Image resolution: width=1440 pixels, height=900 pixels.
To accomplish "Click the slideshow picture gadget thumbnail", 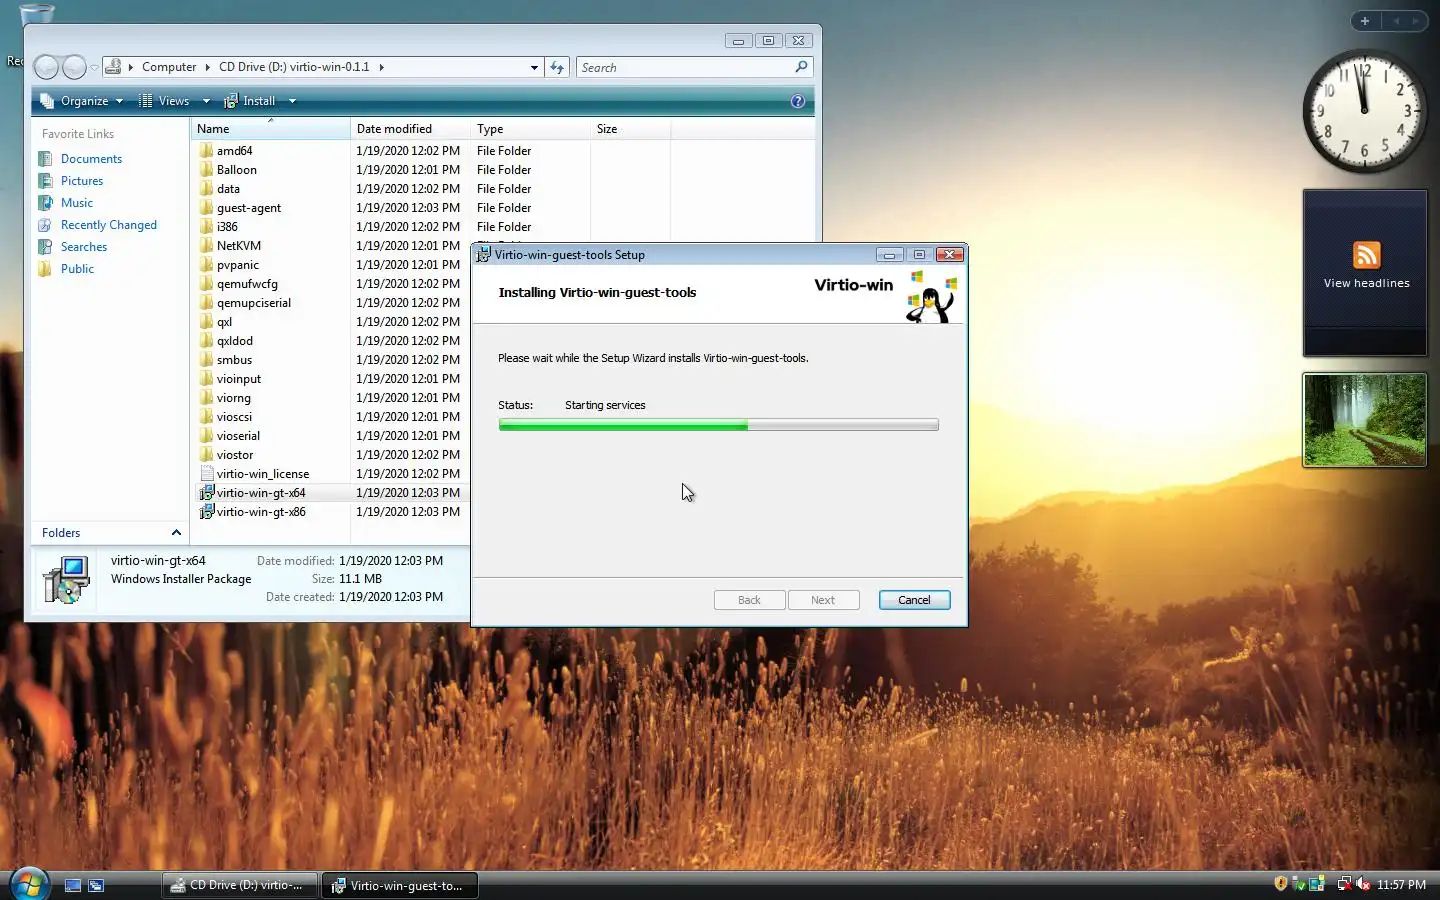I will pos(1364,420).
